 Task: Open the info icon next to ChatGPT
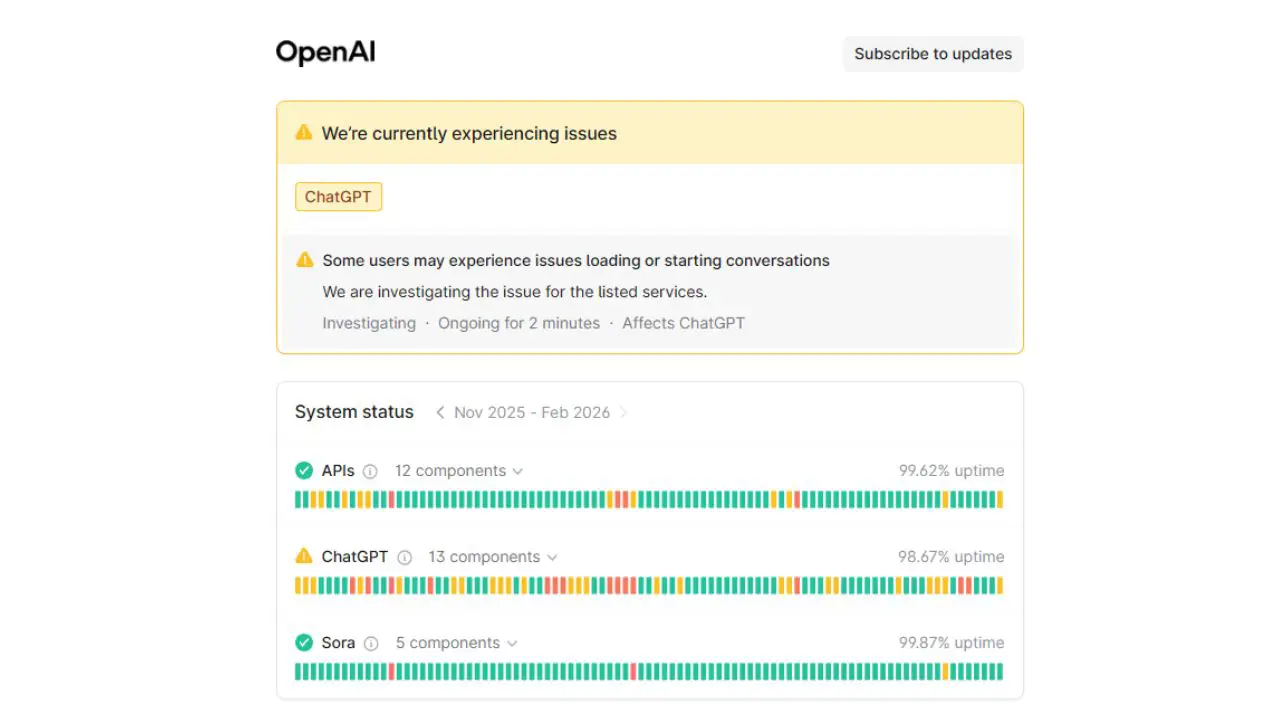pos(404,557)
